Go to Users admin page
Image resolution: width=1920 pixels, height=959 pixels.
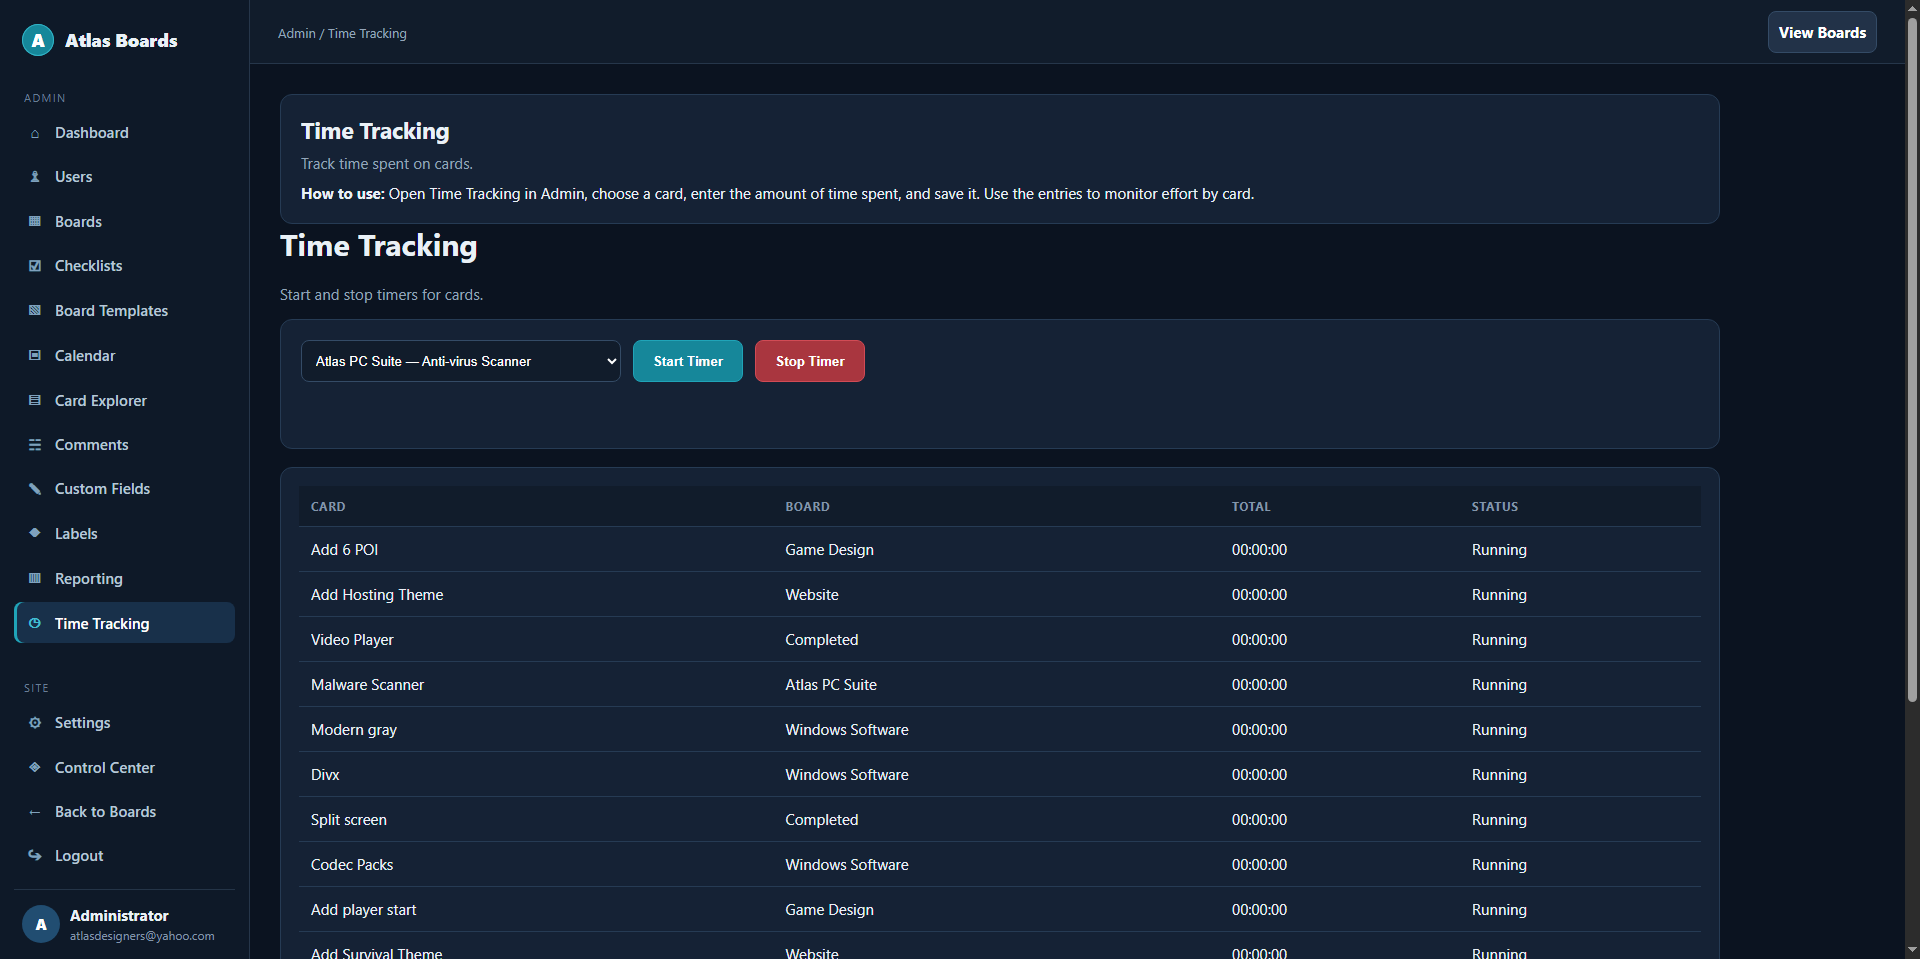click(125, 177)
